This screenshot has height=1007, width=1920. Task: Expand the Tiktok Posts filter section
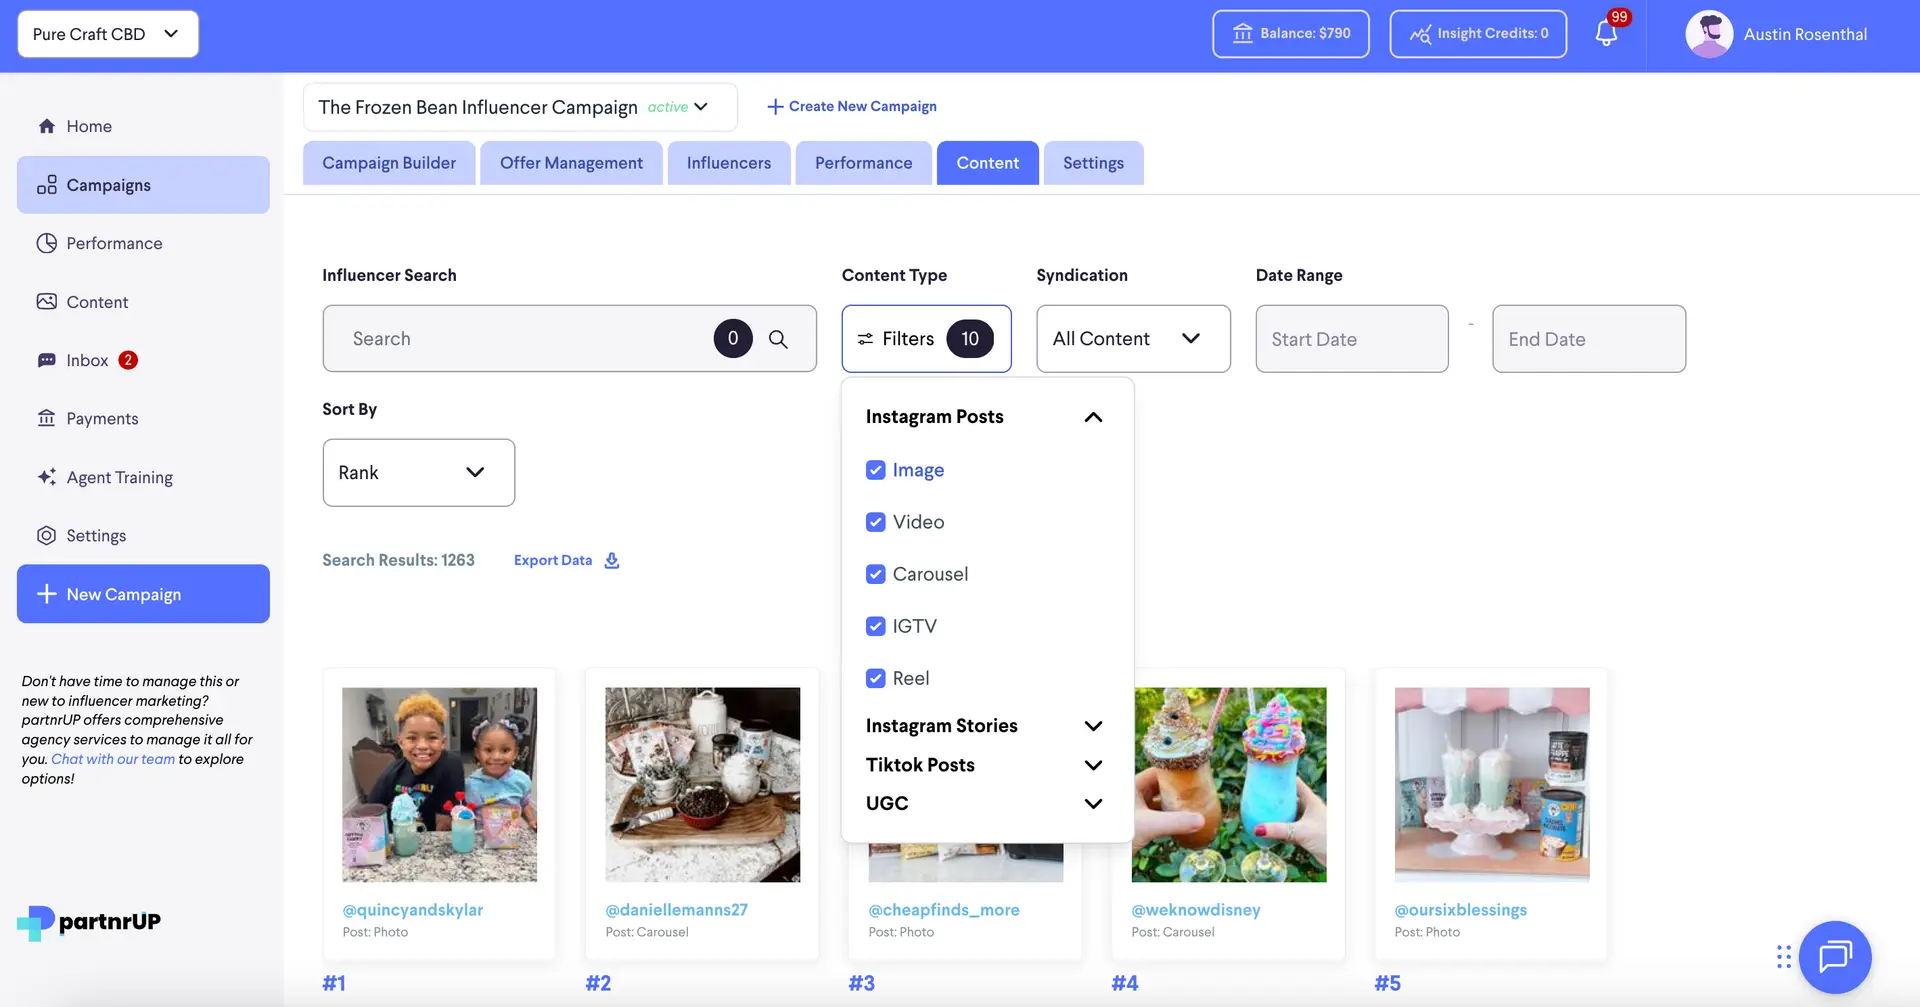click(1093, 765)
